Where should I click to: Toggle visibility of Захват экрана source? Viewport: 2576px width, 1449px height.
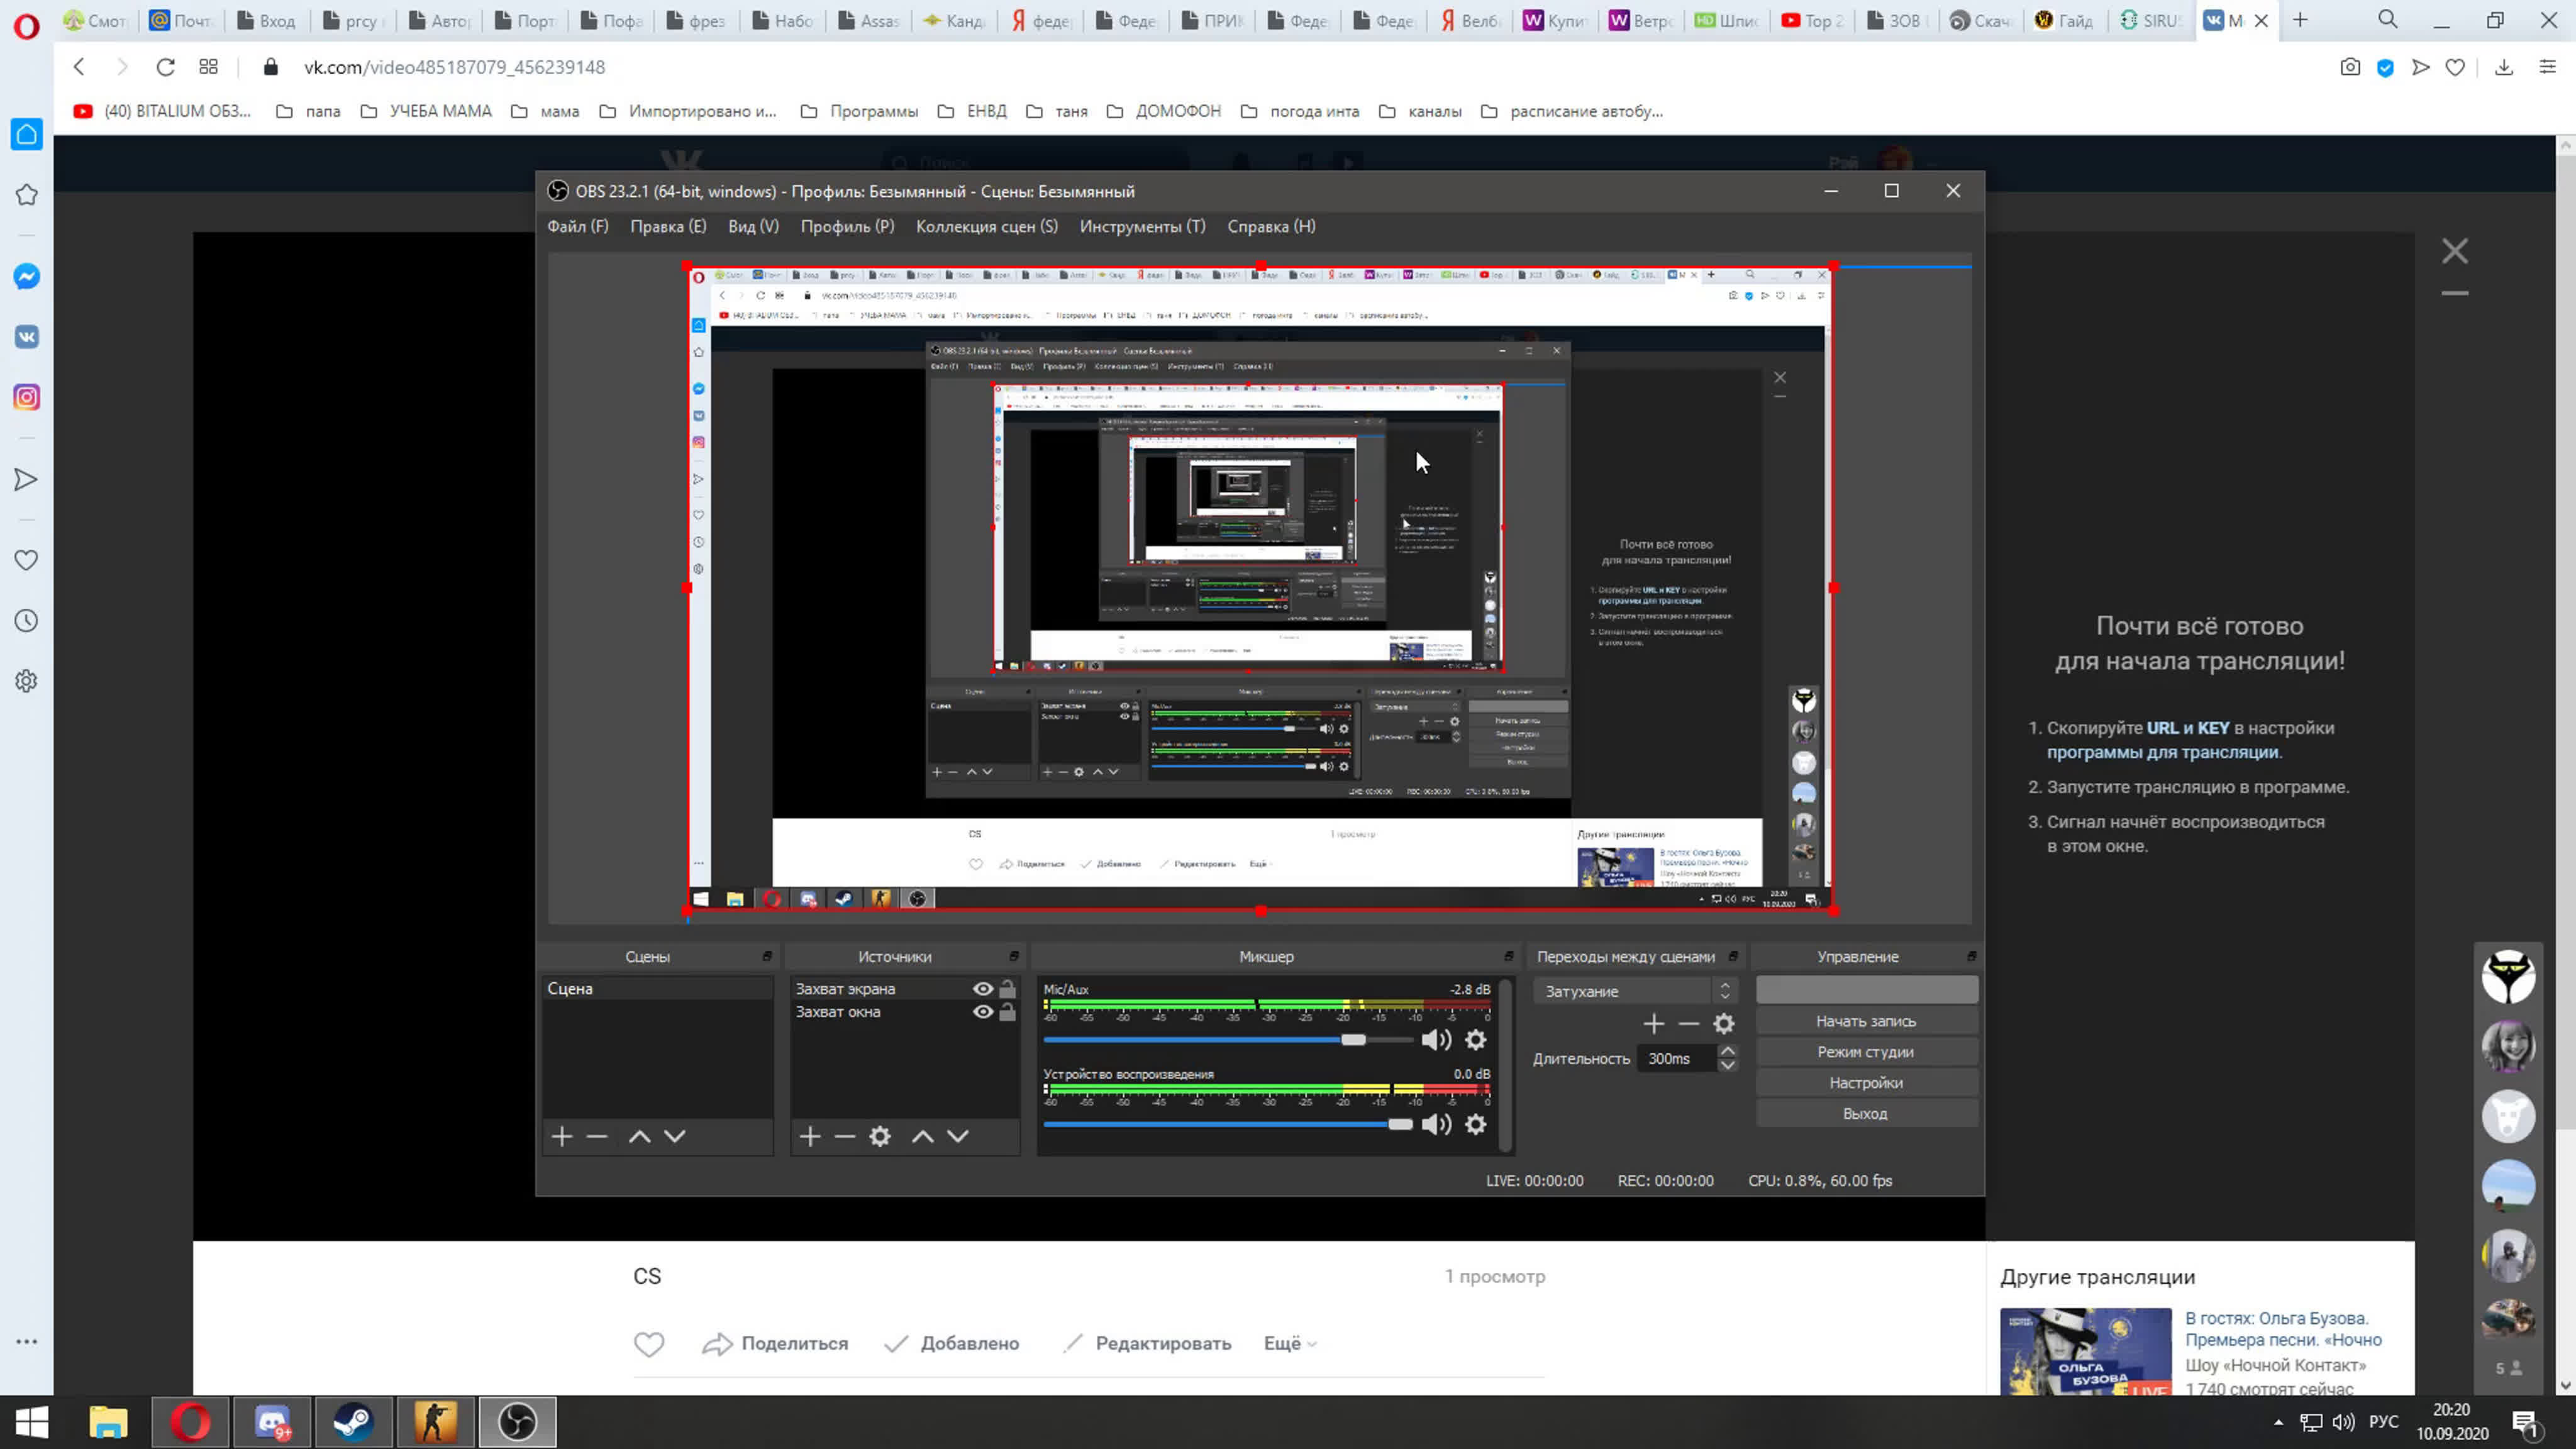pos(983,988)
